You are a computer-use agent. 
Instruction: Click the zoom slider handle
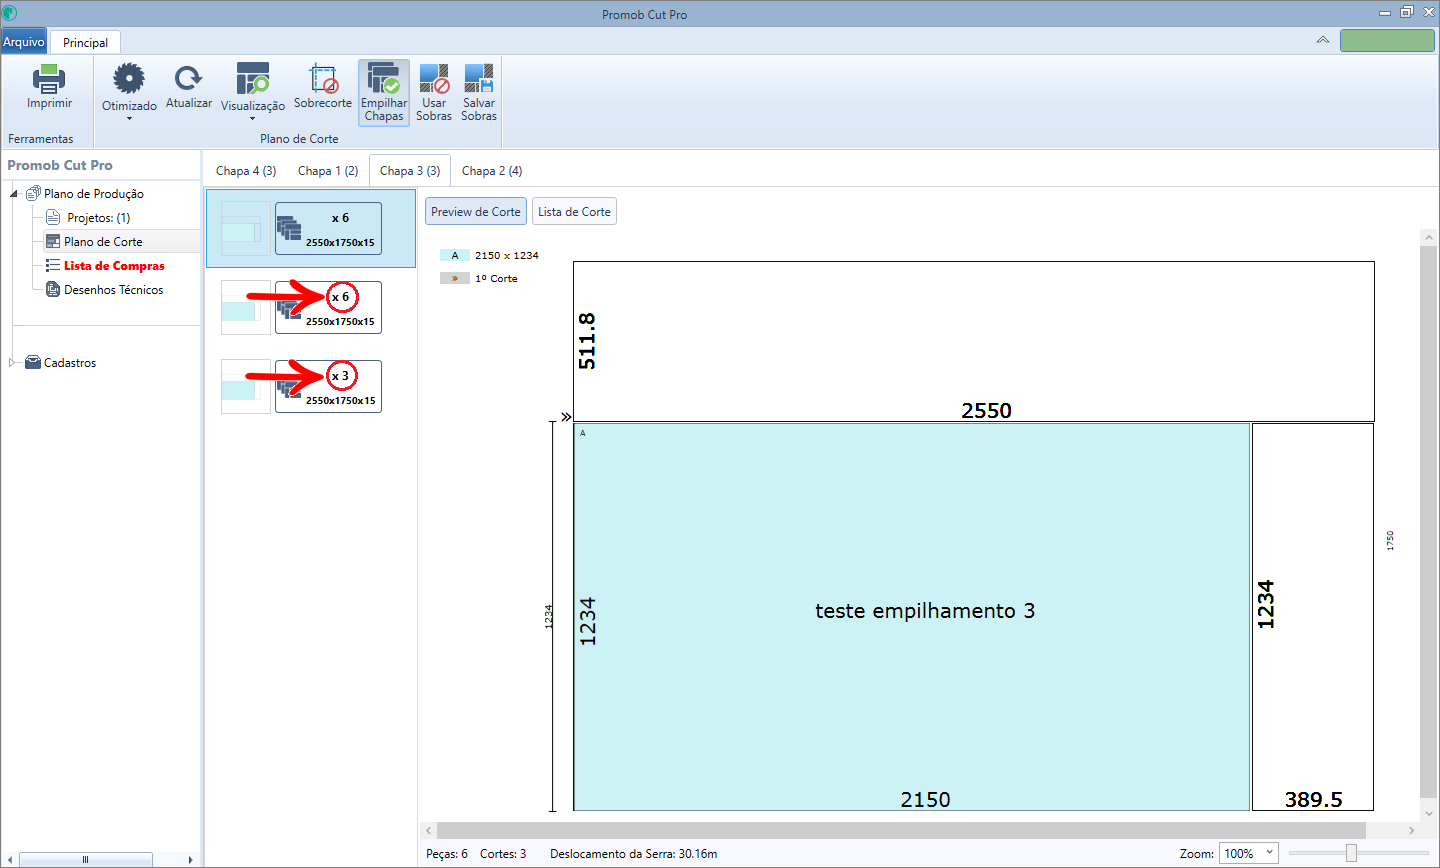(x=1351, y=853)
